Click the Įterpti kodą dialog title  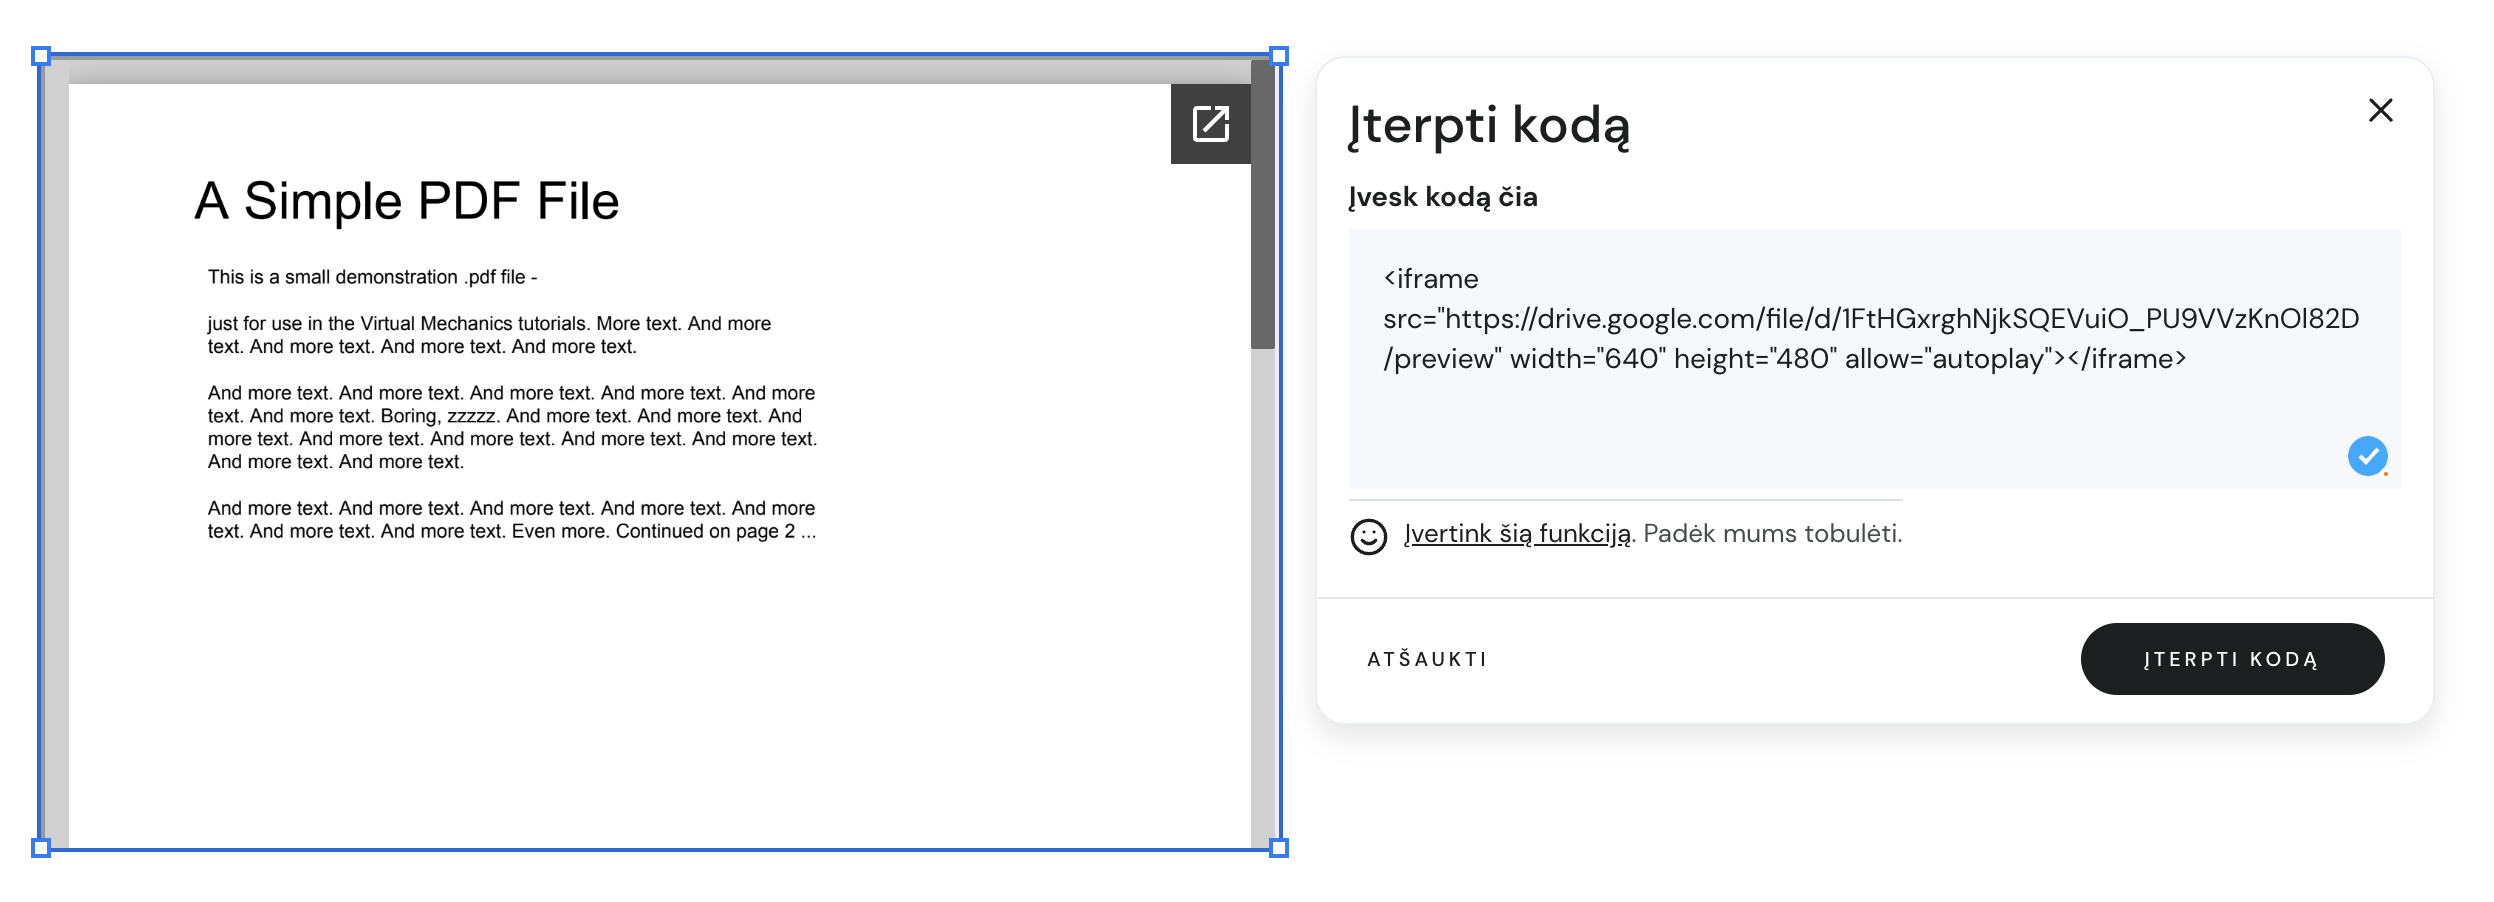[1489, 126]
